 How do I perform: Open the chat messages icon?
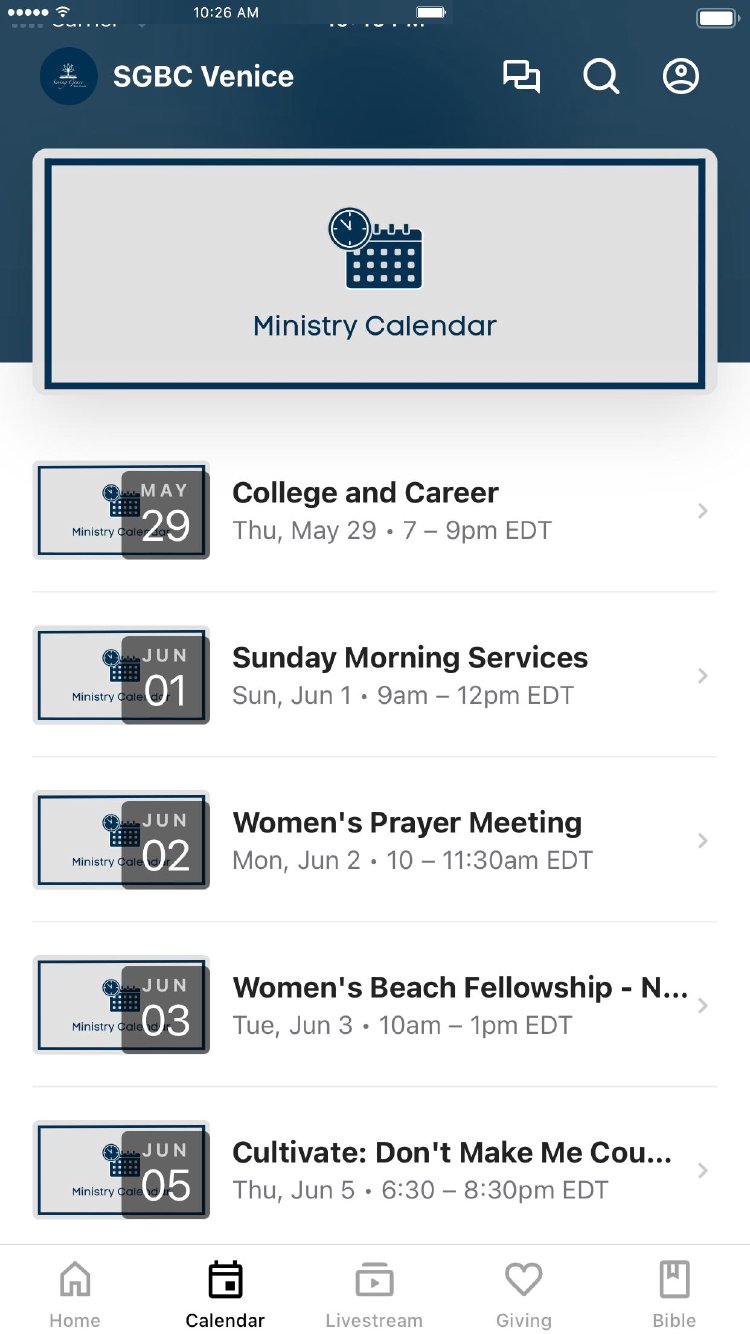521,76
